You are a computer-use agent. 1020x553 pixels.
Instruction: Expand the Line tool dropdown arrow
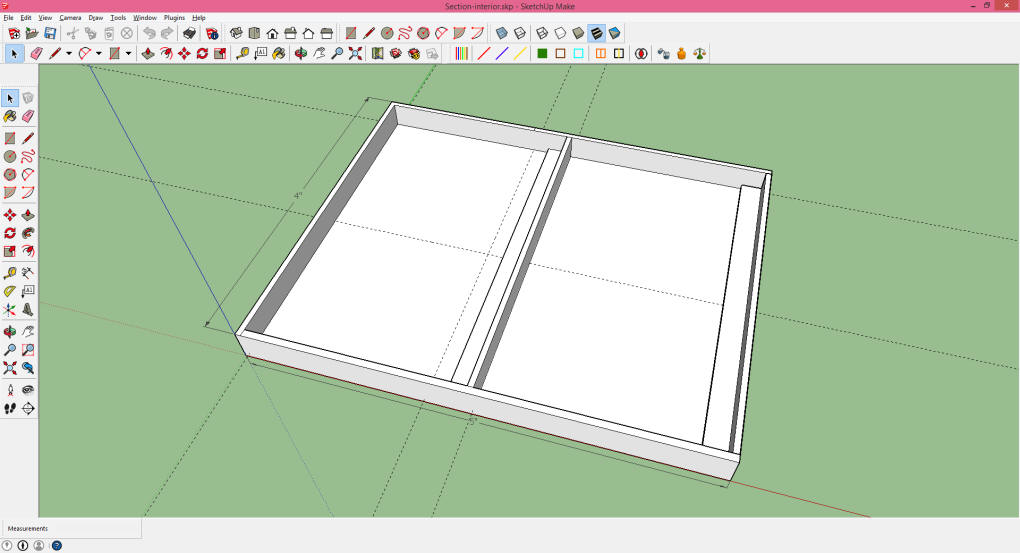[x=69, y=53]
